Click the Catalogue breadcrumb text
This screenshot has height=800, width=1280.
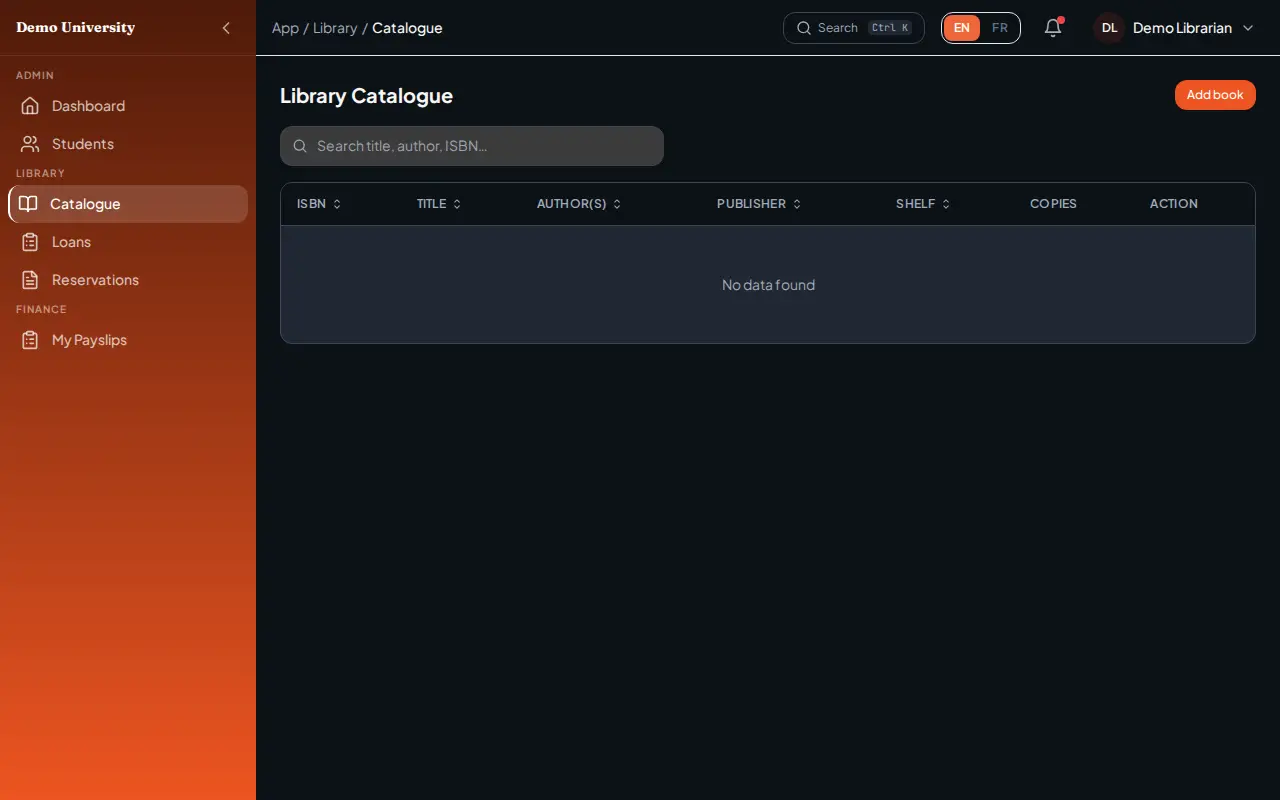(407, 28)
